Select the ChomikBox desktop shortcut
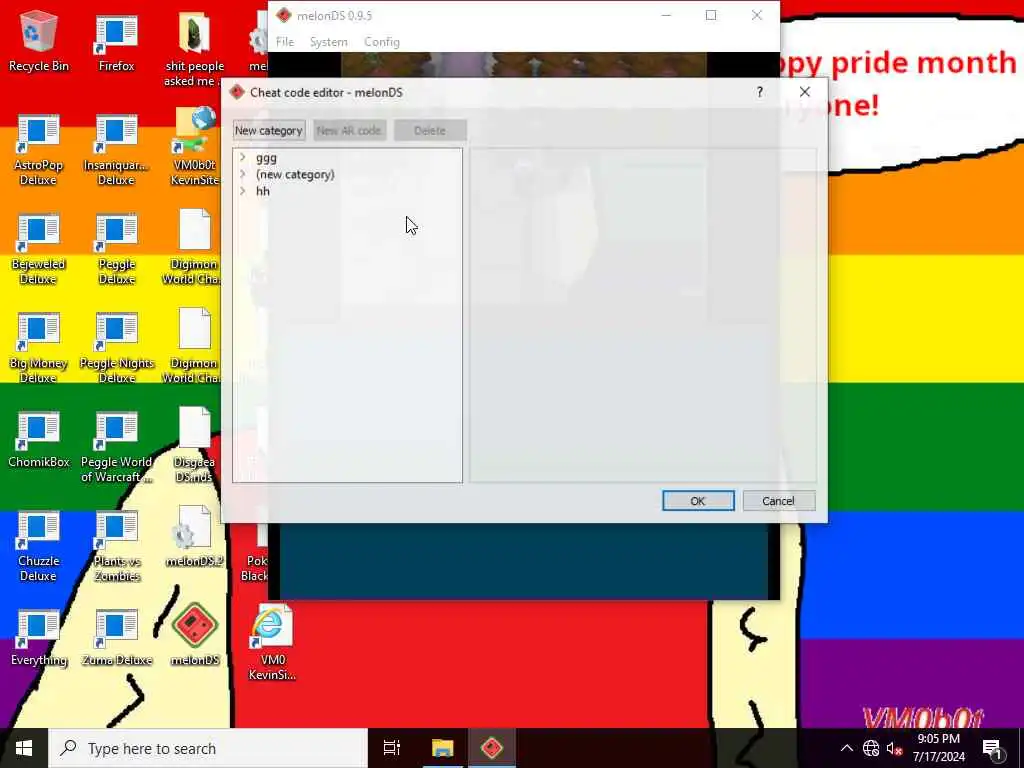Screen dimensions: 1024x768 coord(39,439)
